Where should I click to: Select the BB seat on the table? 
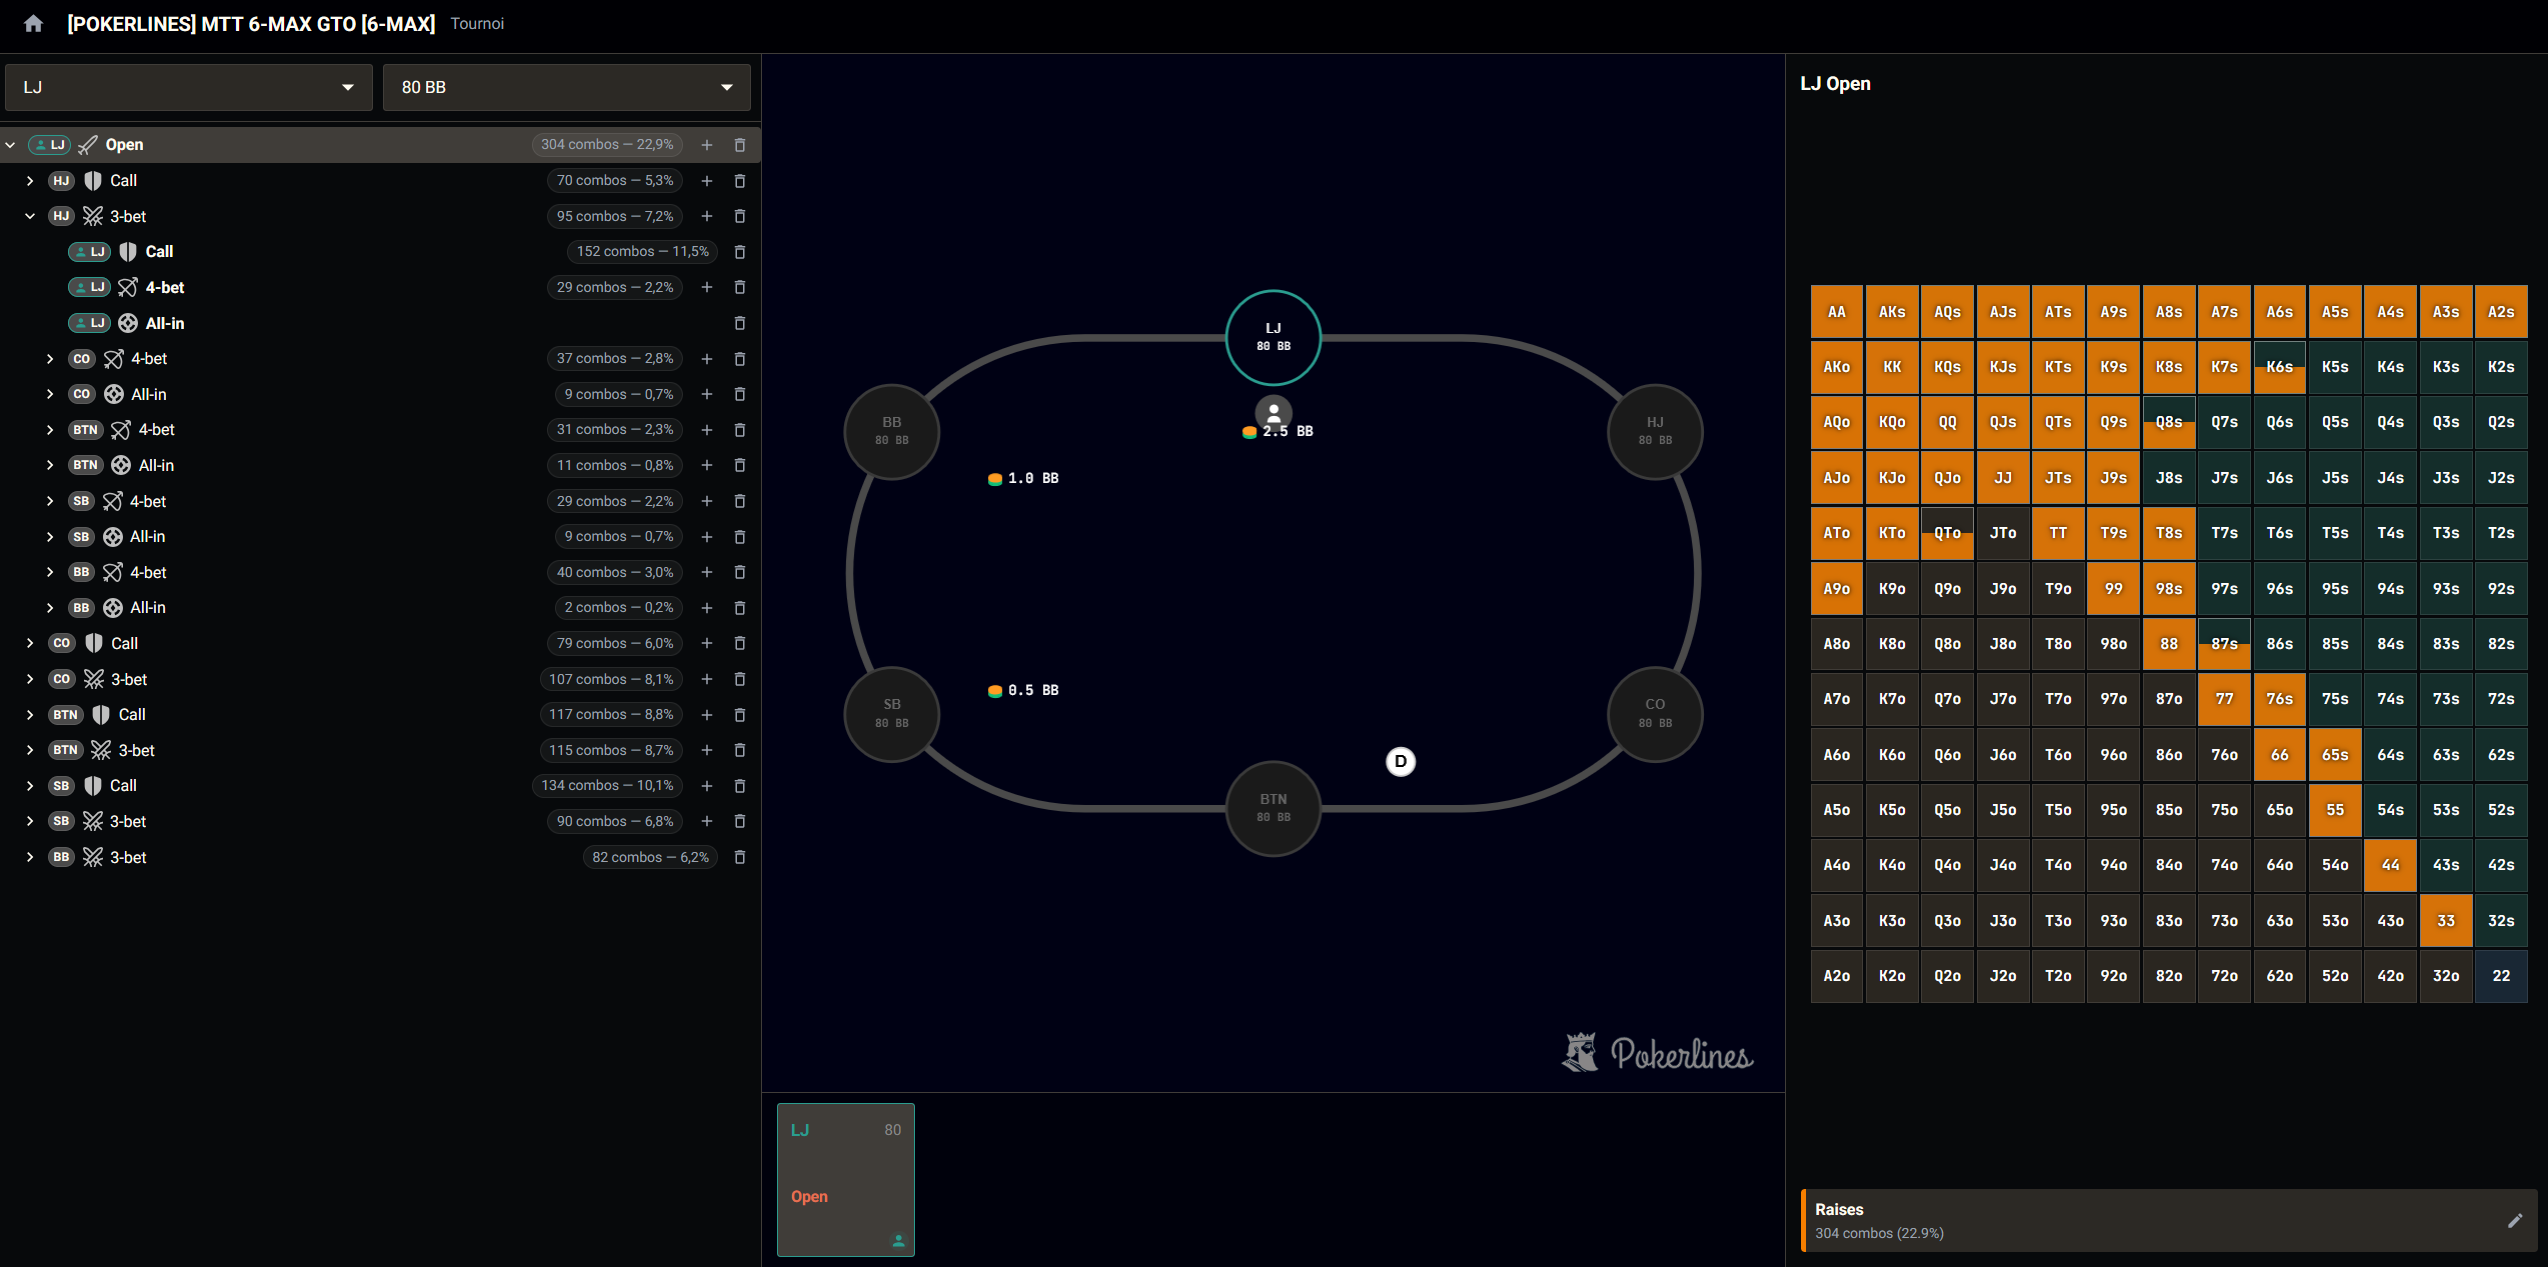click(x=892, y=431)
